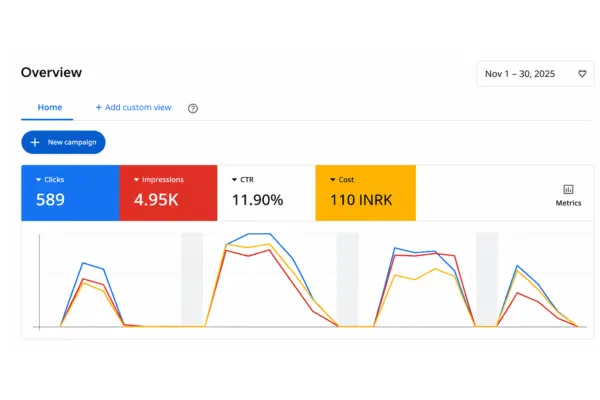Image resolution: width=600 pixels, height=400 pixels.
Task: Click the Overview heading
Action: coord(51,73)
